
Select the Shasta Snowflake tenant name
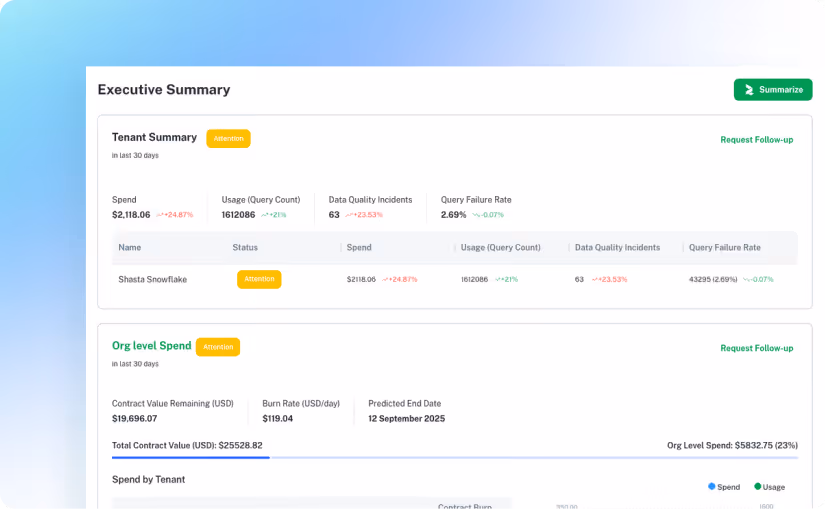coord(153,280)
